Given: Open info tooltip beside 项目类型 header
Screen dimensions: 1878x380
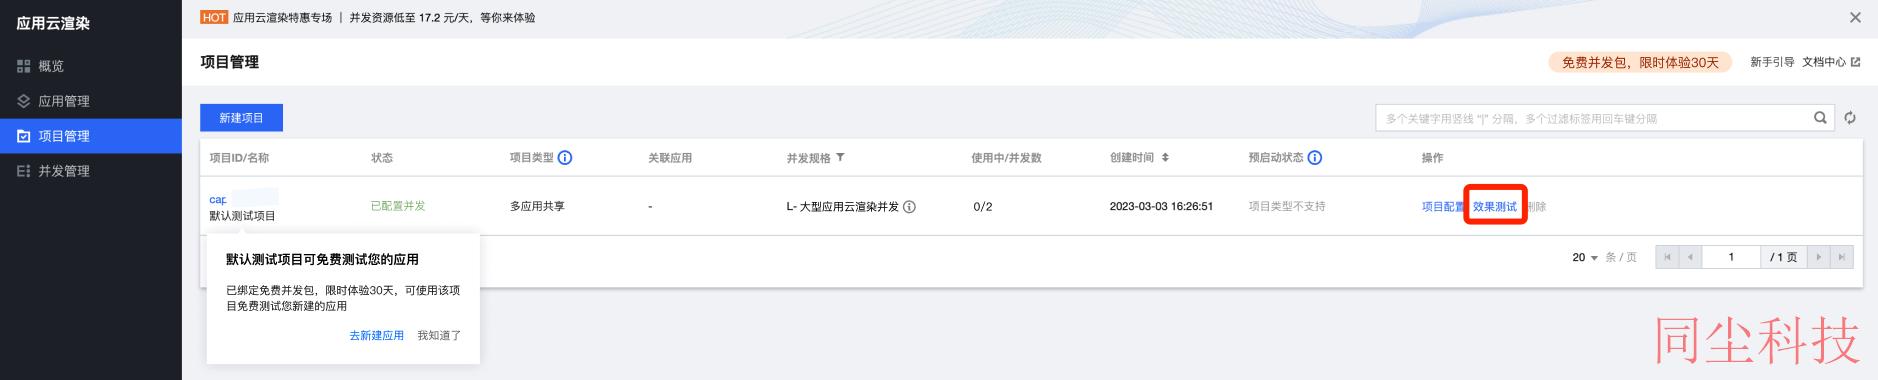Looking at the screenshot, I should tap(565, 158).
